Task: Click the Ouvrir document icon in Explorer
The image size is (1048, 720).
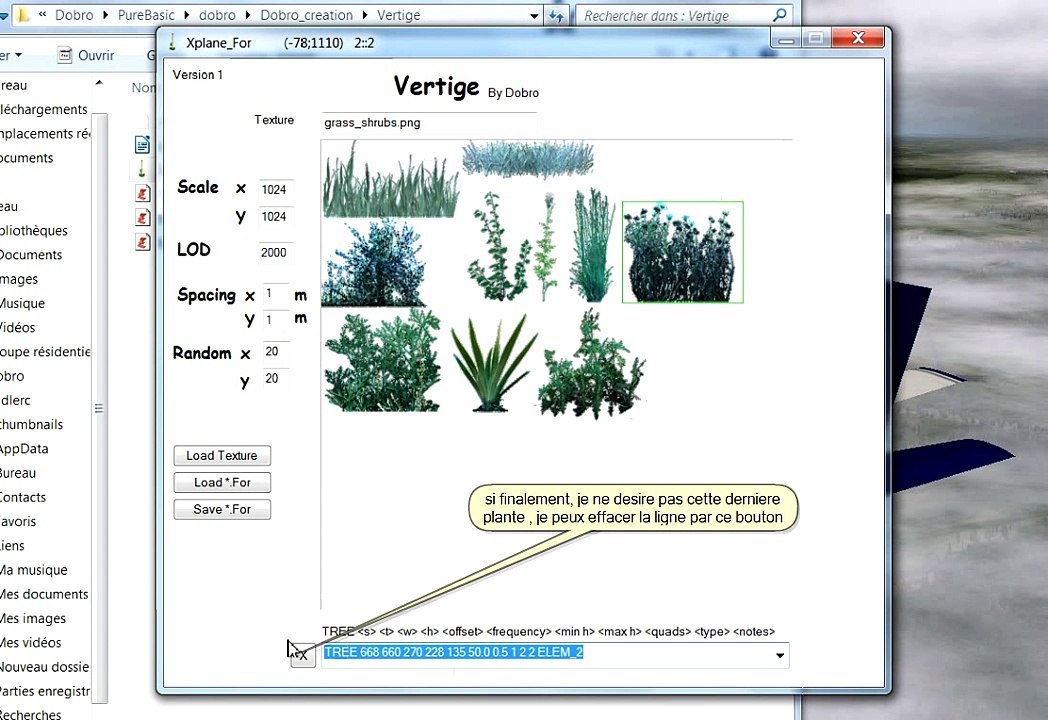Action: 64,55
